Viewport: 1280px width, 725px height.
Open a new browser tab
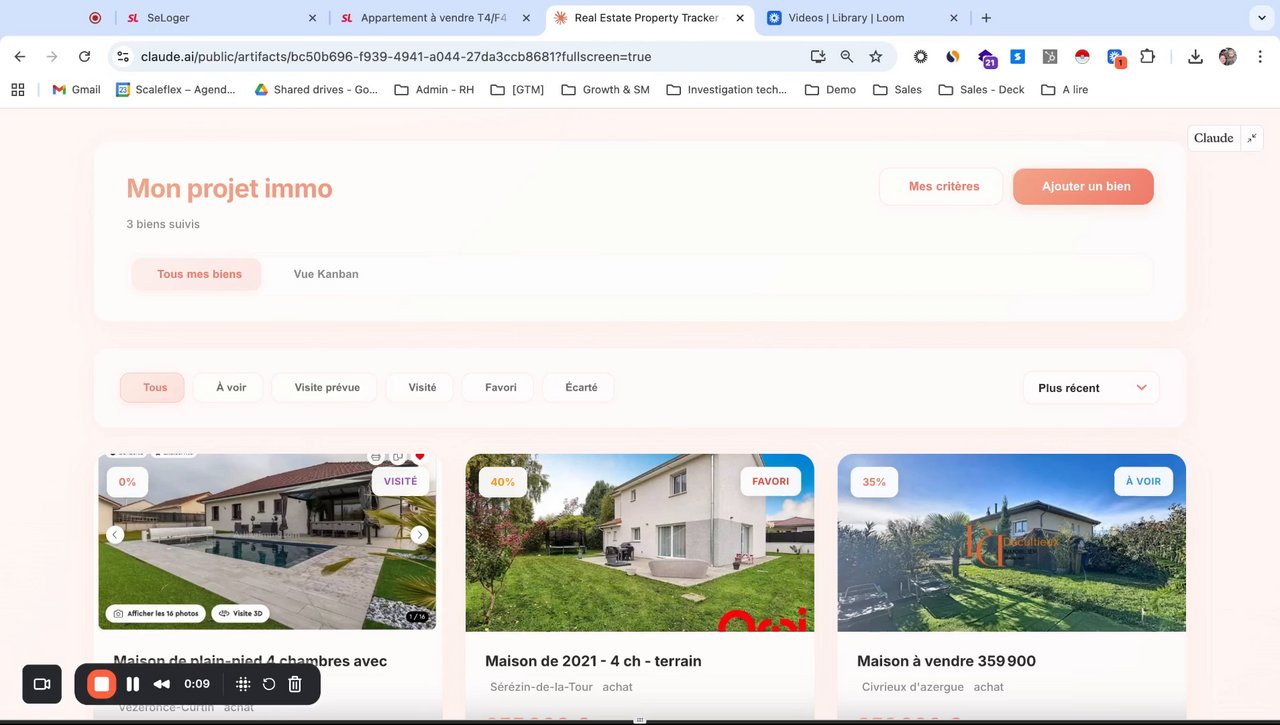(986, 18)
